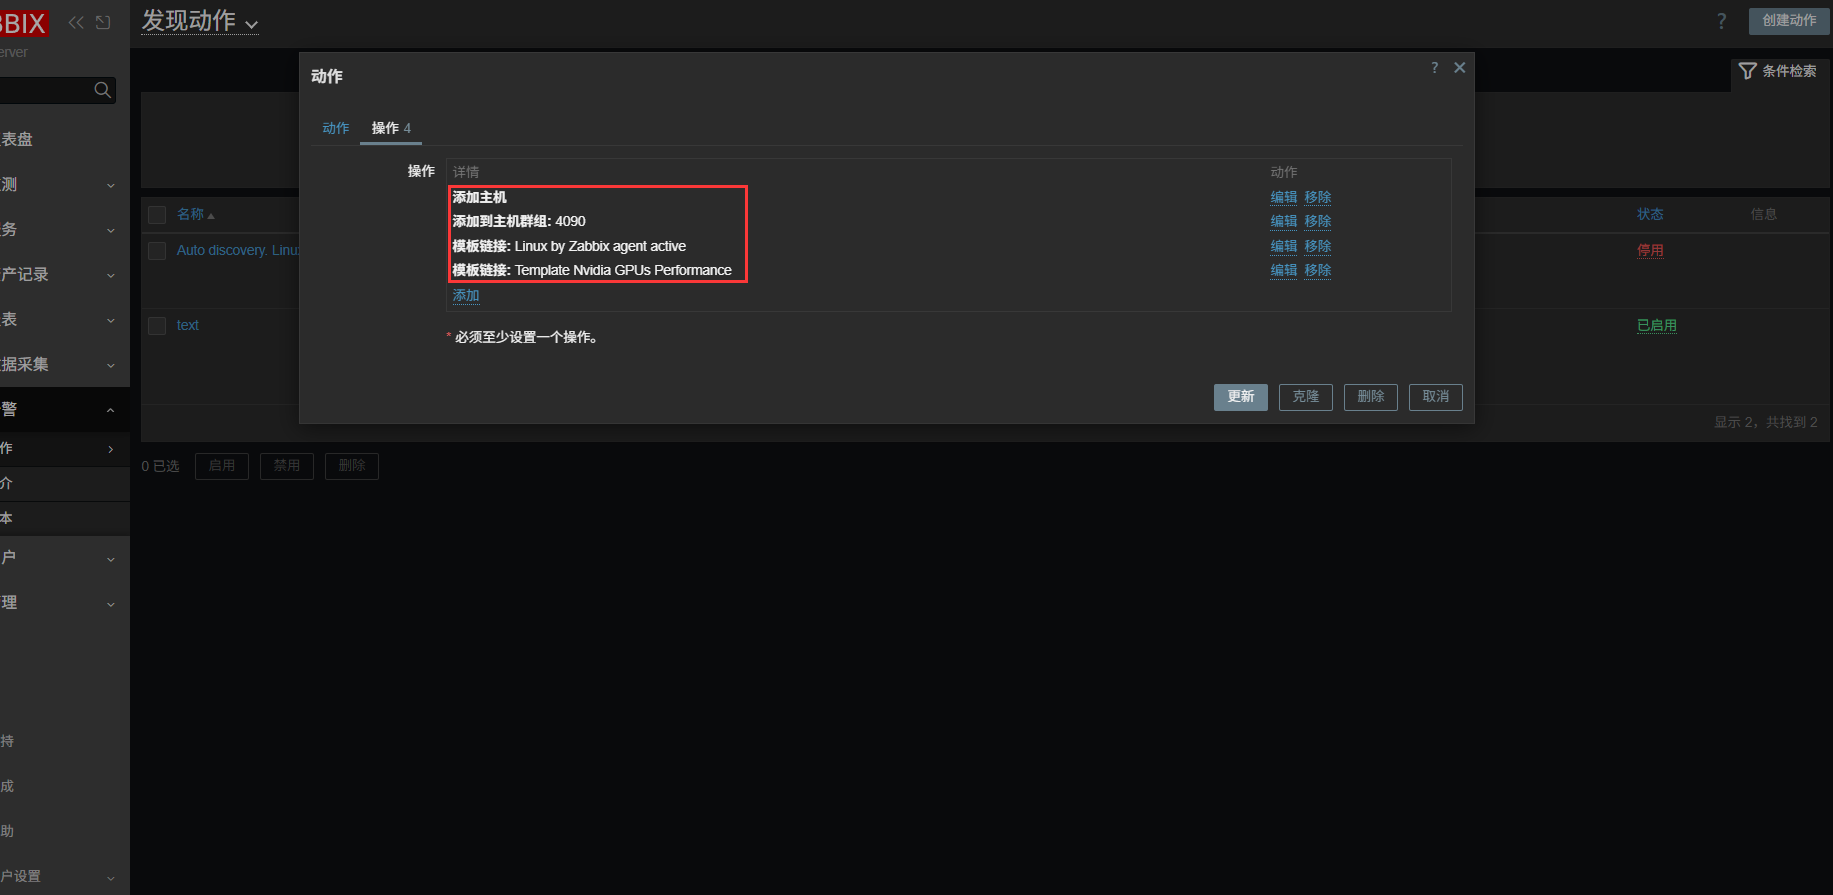Tick the select-all checkbox in header
1833x895 pixels.
(x=157, y=215)
